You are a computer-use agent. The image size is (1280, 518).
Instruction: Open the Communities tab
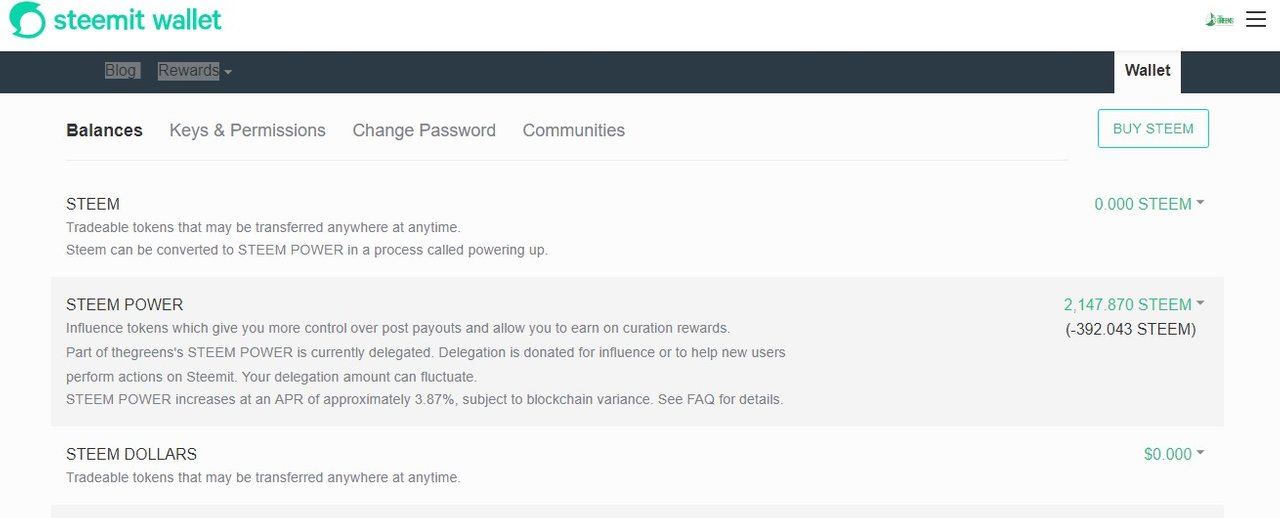pos(573,130)
